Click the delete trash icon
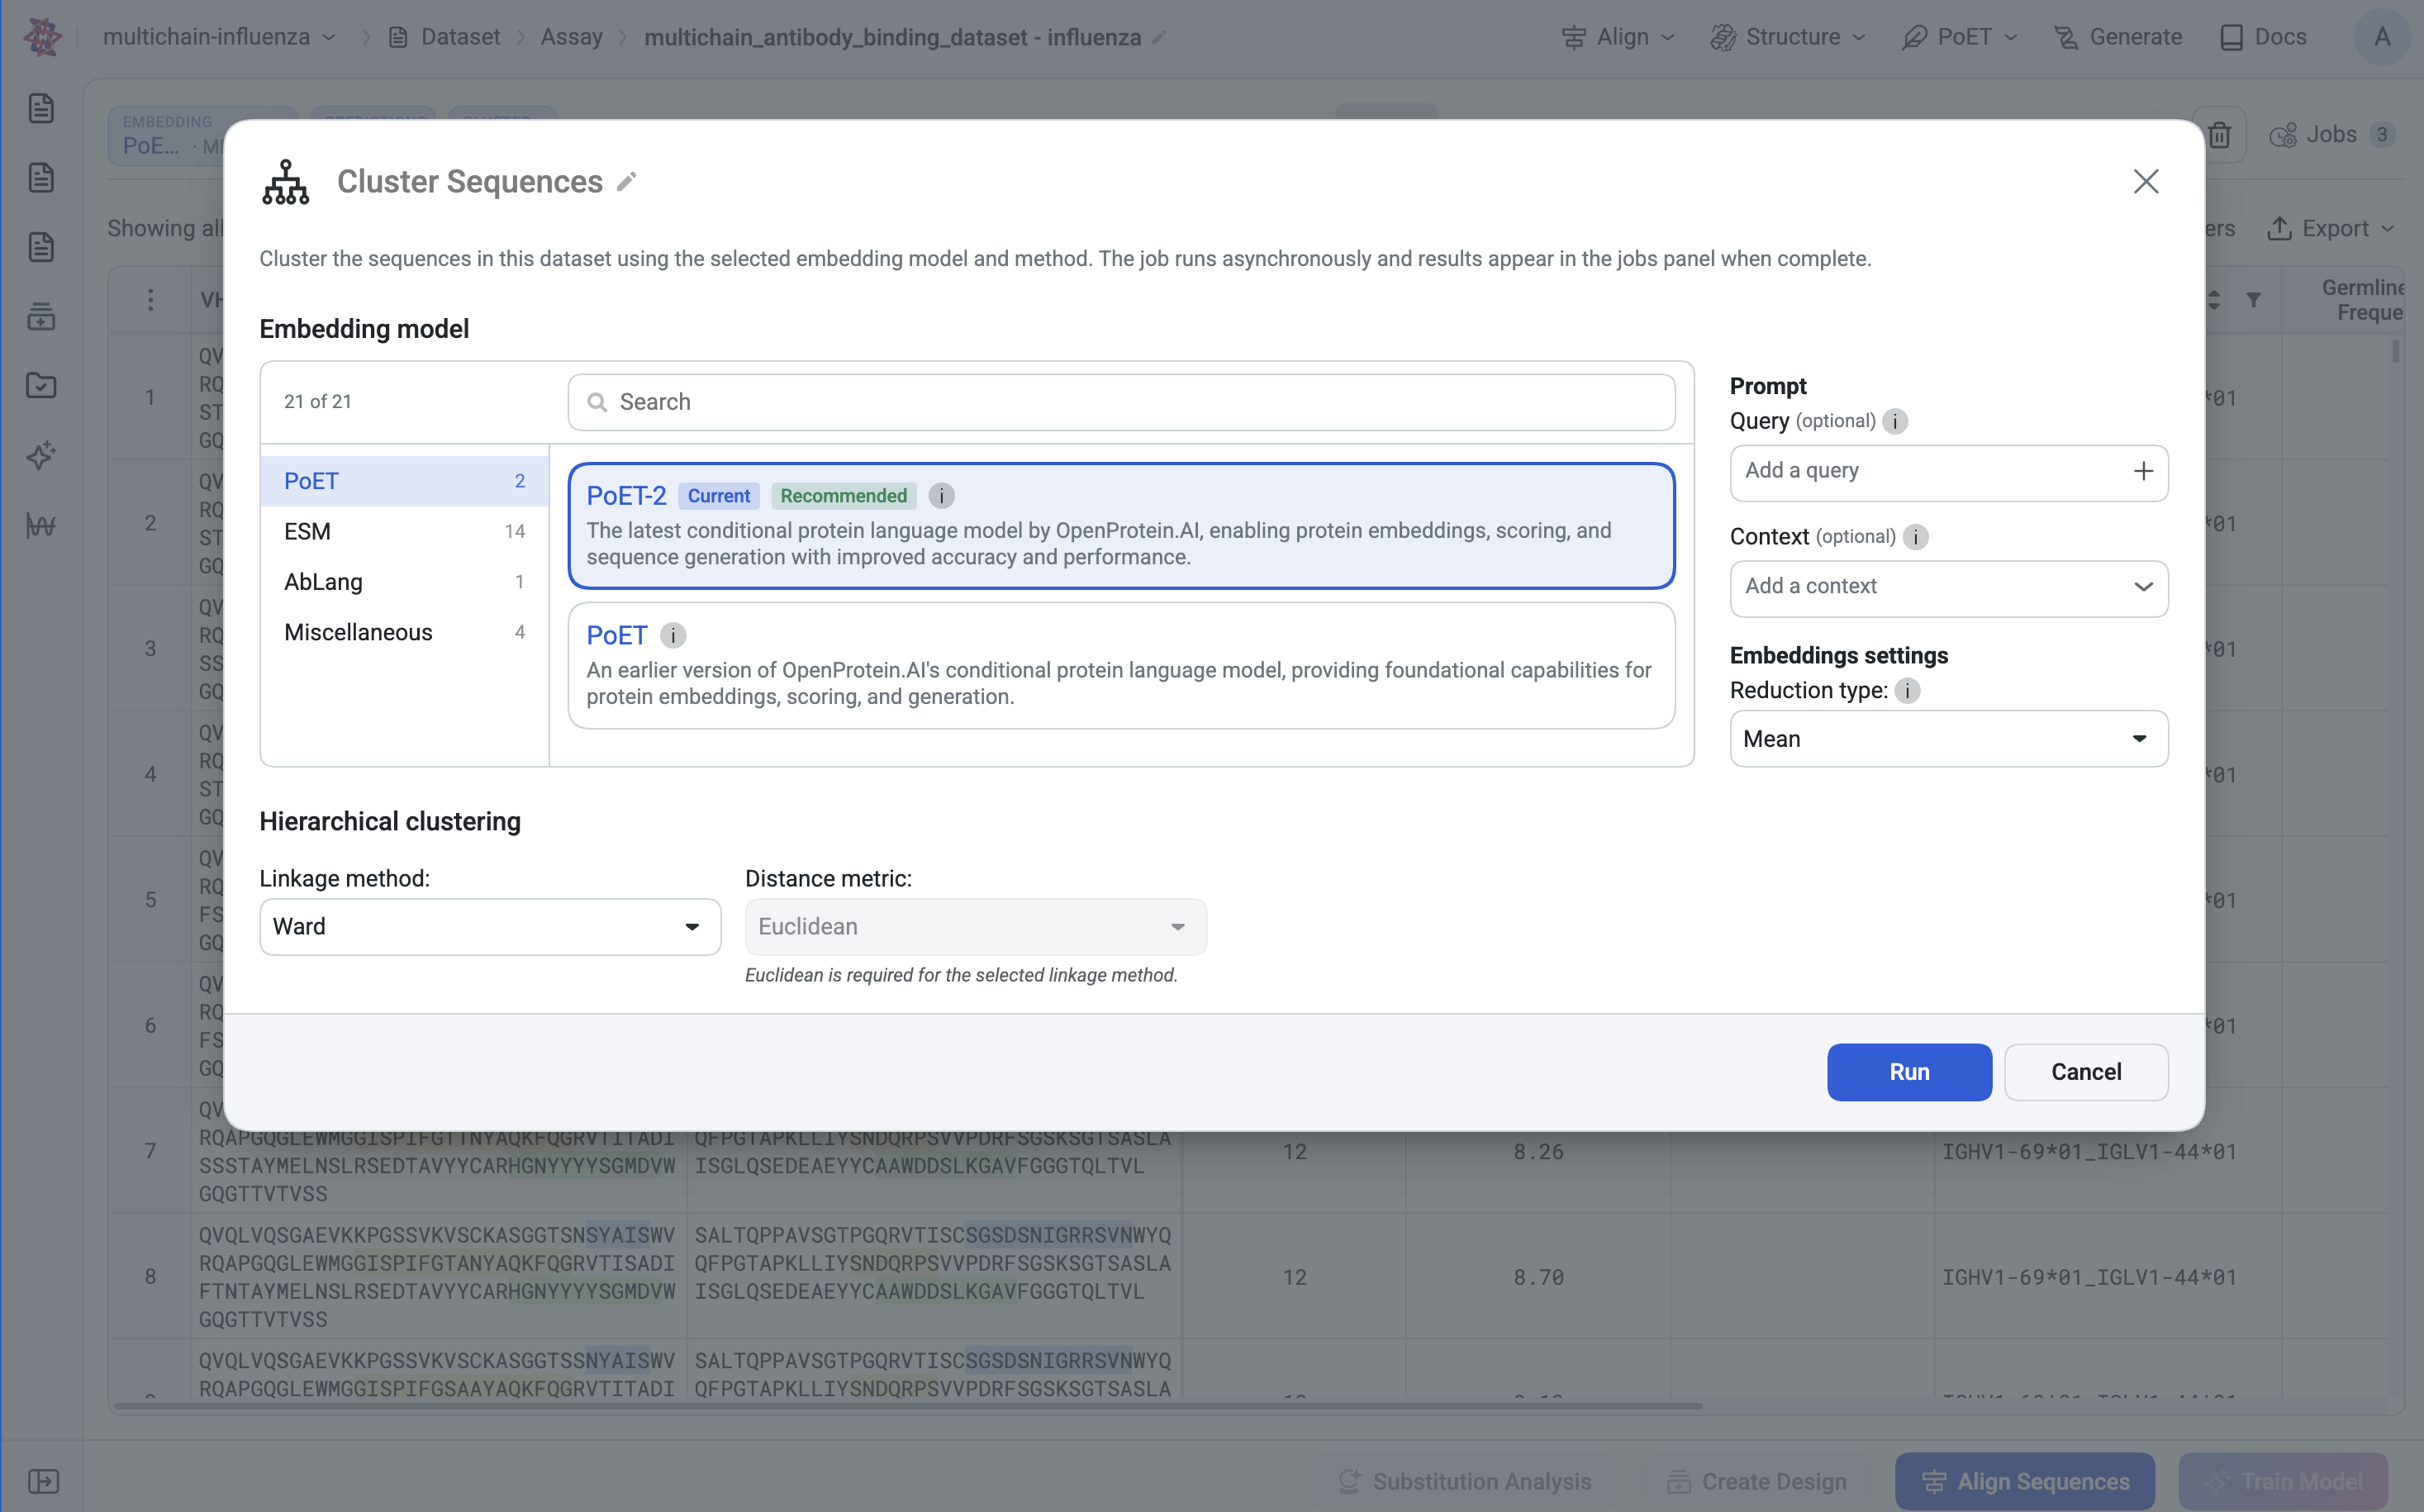The width and height of the screenshot is (2424, 1512). pos(2219,135)
